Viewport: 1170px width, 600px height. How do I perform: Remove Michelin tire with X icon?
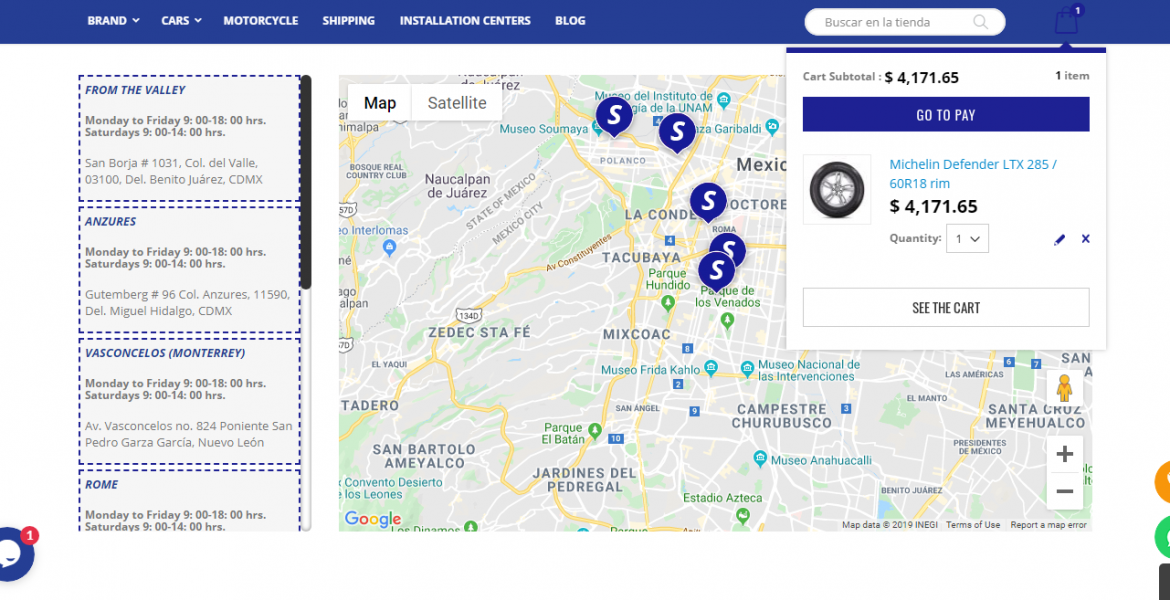point(1085,239)
